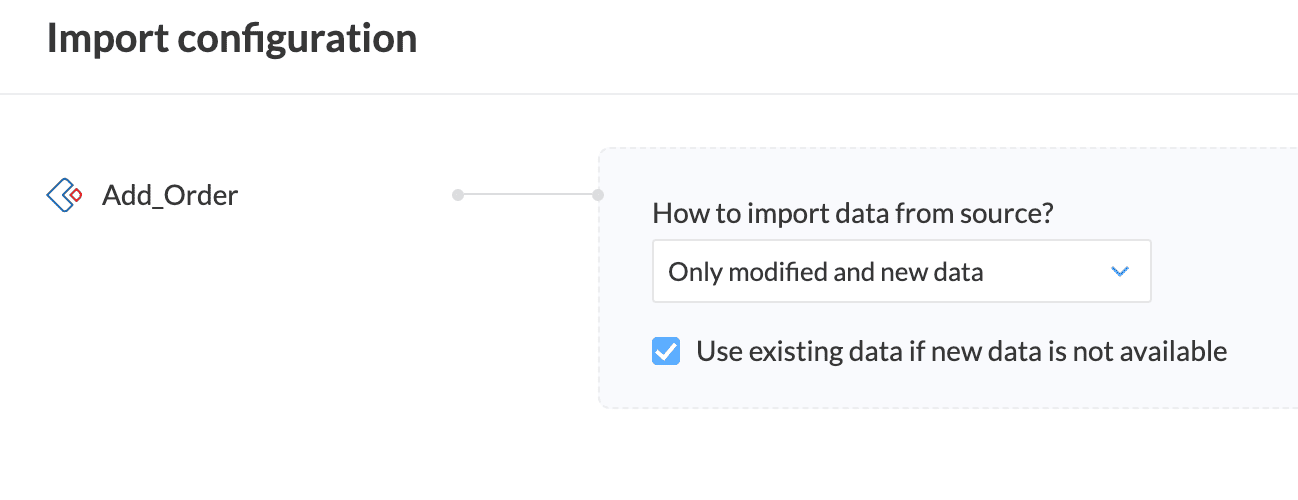The height and width of the screenshot is (500, 1298).
Task: Click the Add_Order source icon
Action: [64, 195]
